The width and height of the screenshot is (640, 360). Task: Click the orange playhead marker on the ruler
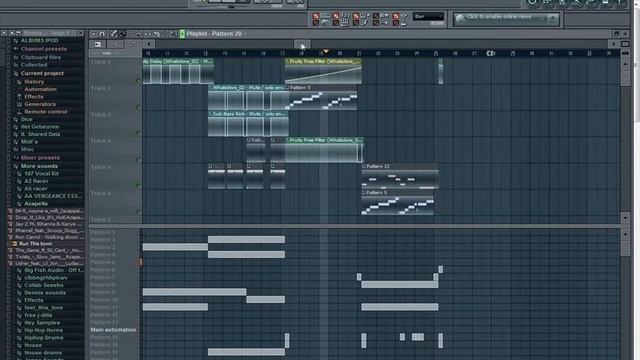[326, 51]
